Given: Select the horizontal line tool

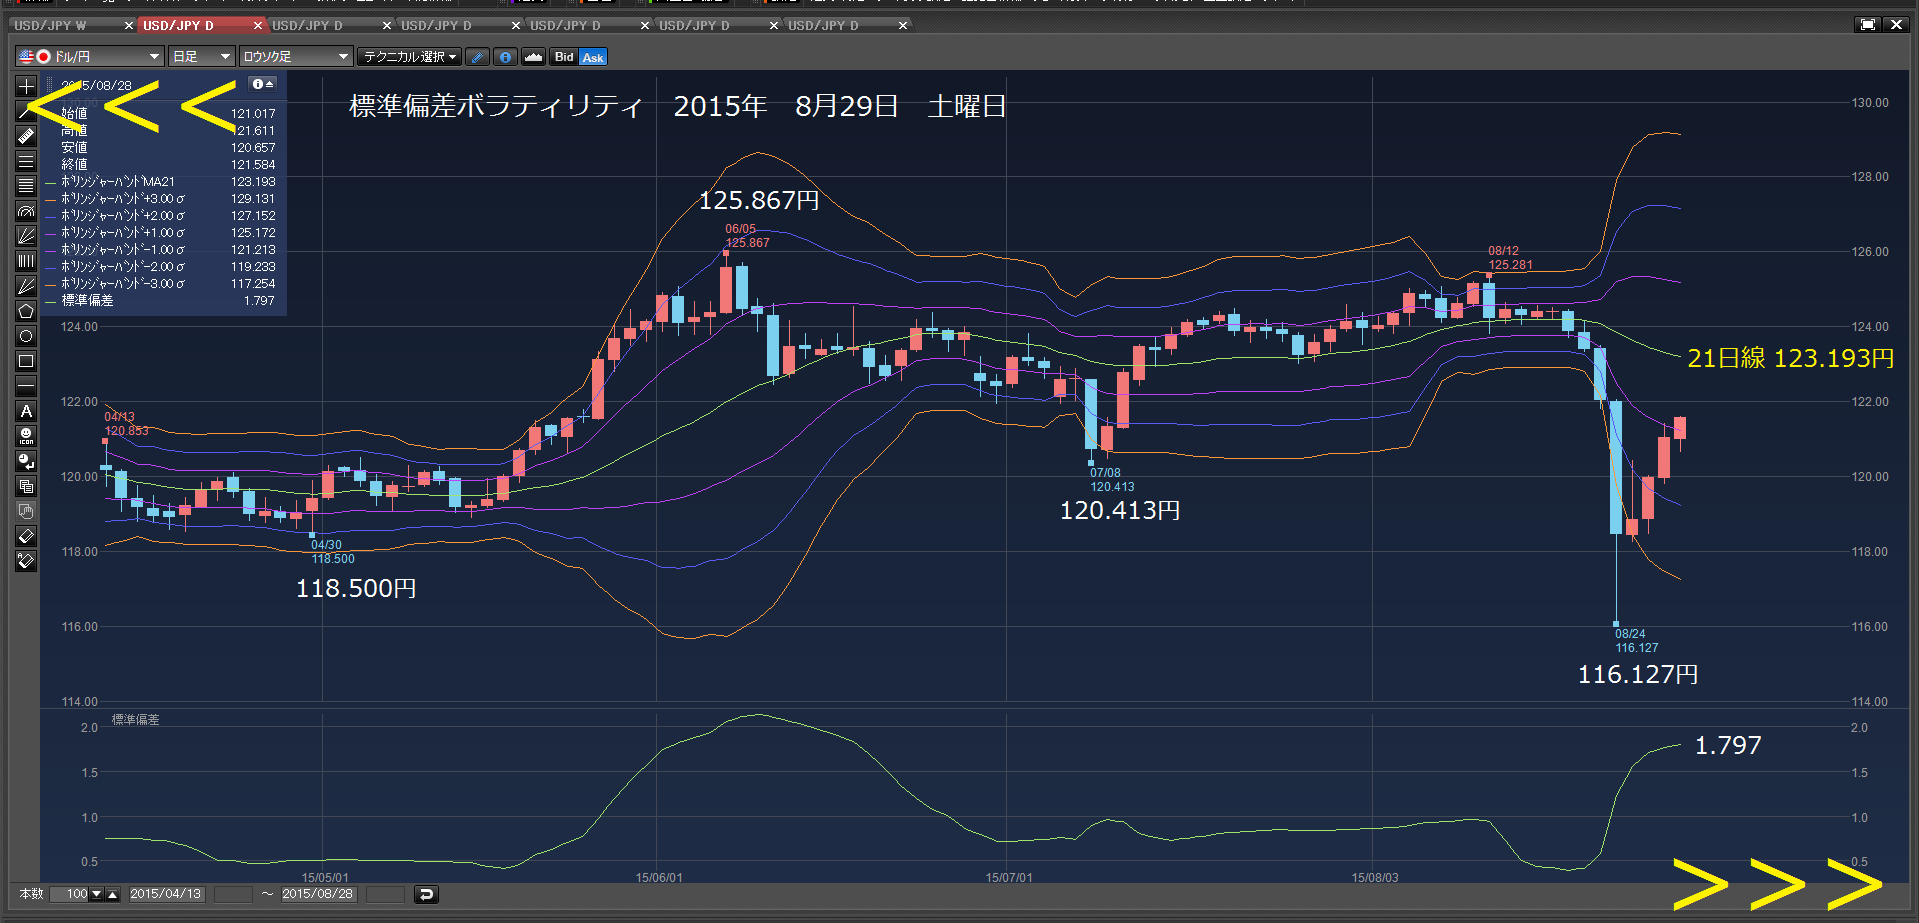Looking at the screenshot, I should pyautogui.click(x=26, y=386).
